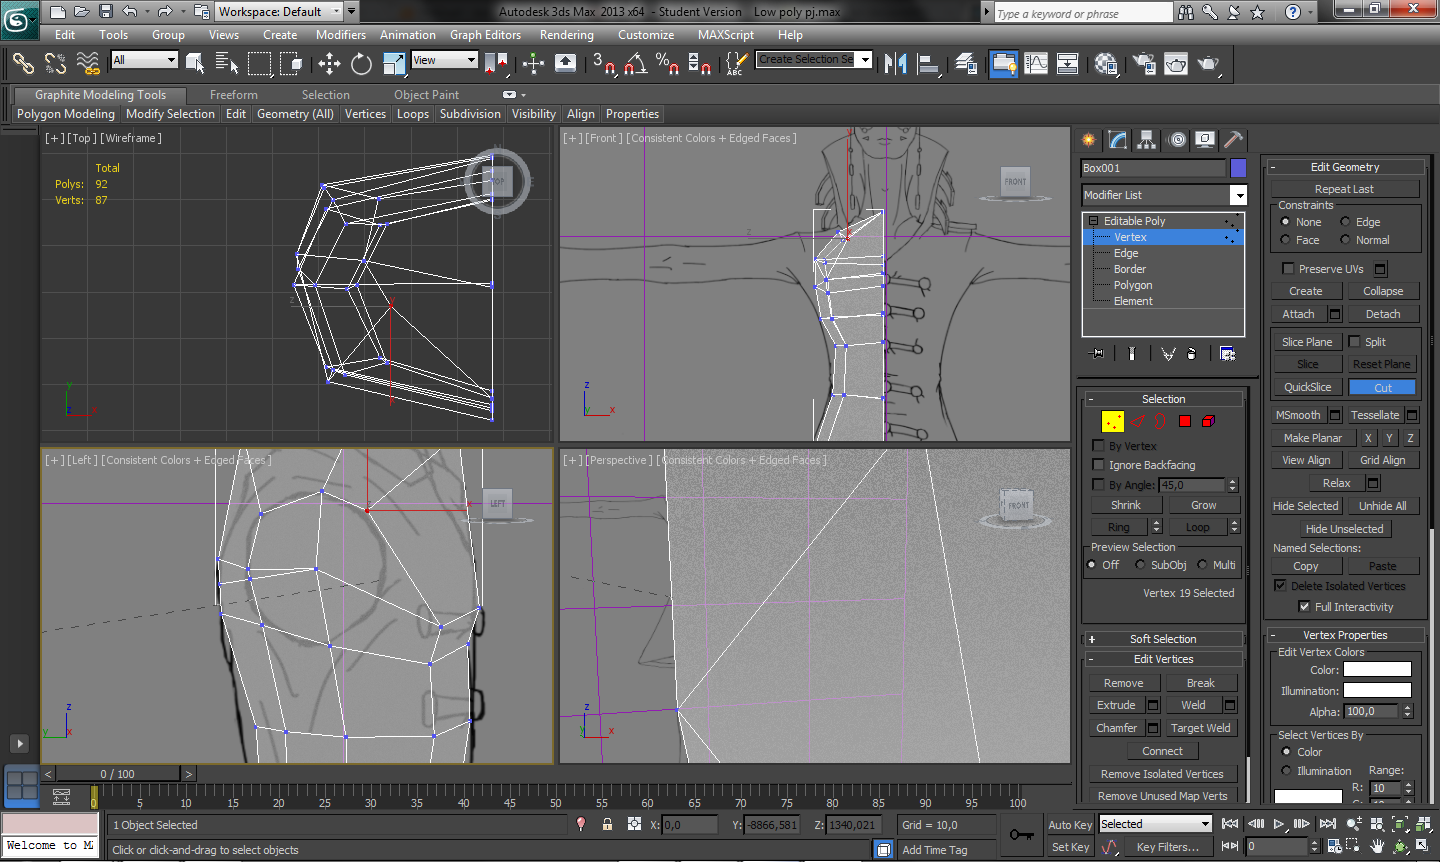Click the Box001 object color swatch
The image size is (1440, 862).
tap(1238, 168)
